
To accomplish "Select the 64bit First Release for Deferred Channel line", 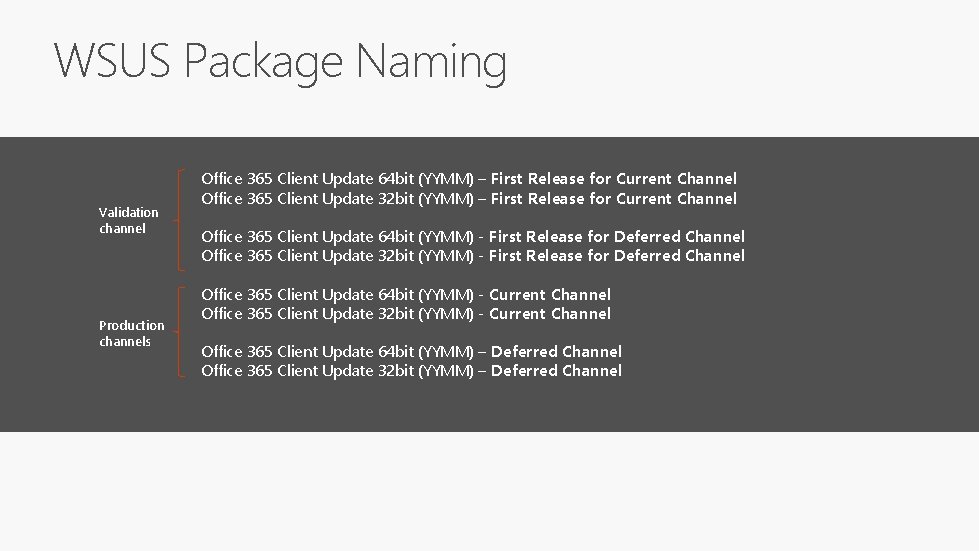I will pos(472,237).
